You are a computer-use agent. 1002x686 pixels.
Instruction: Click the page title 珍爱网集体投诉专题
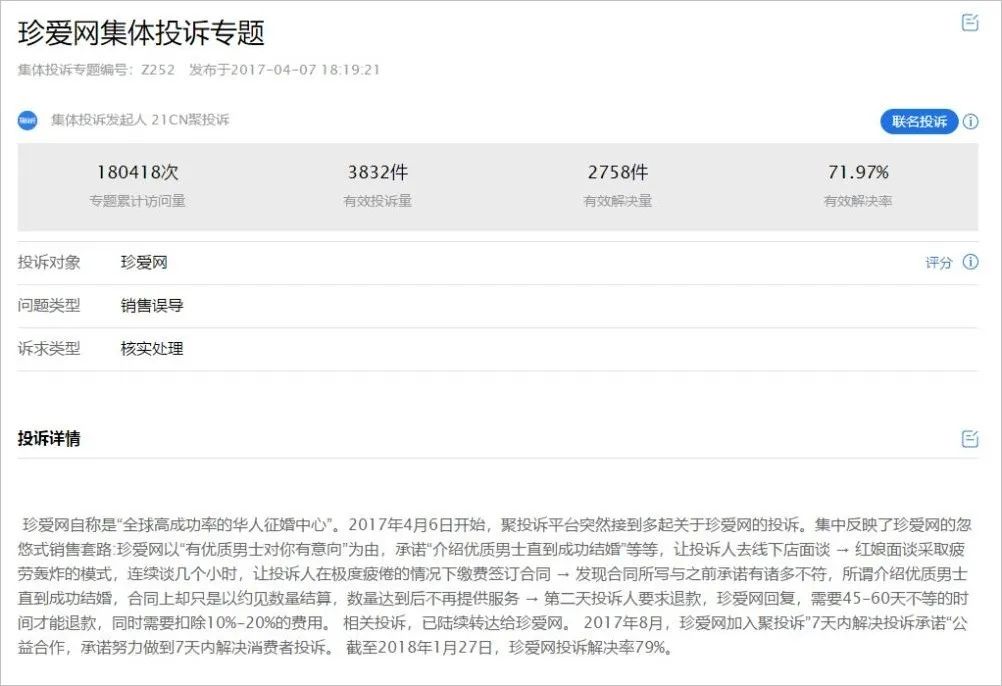pos(142,31)
